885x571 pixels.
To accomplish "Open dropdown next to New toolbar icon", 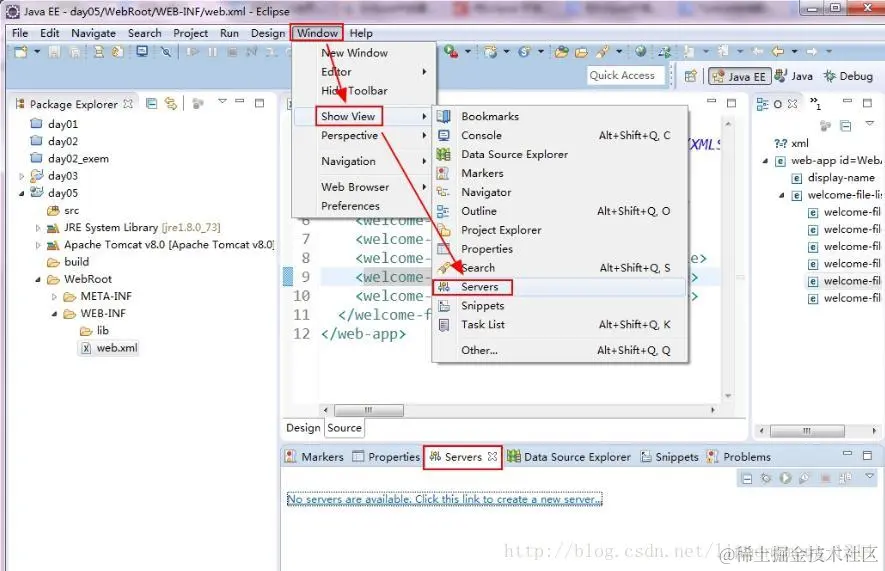I will pyautogui.click(x=37, y=52).
